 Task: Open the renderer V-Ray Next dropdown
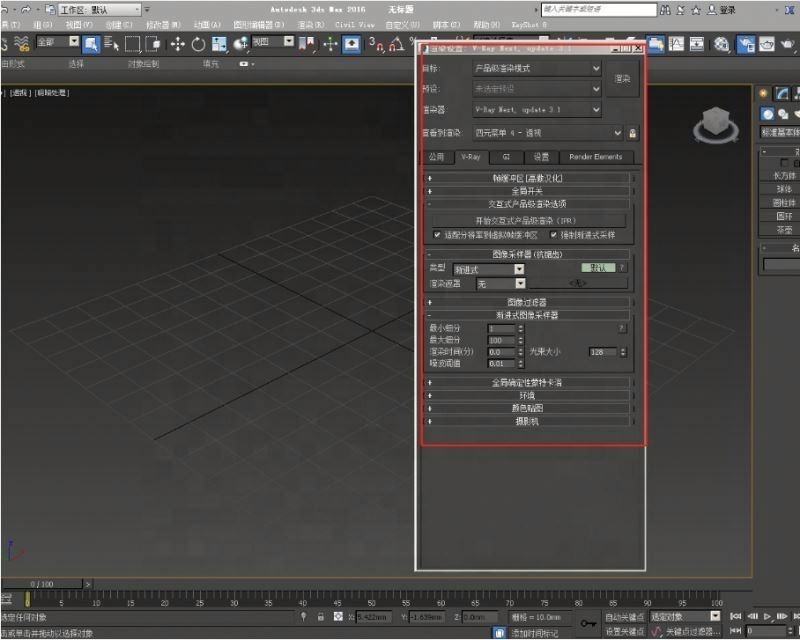537,109
